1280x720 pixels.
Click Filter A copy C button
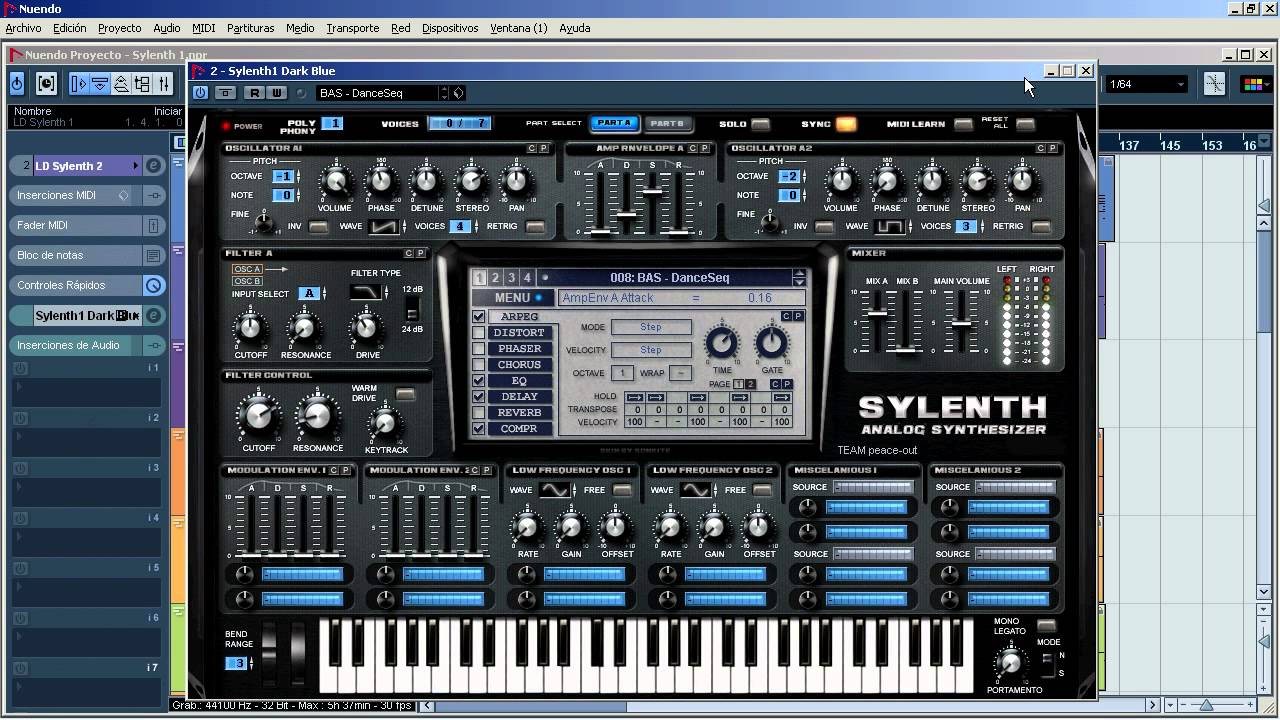(x=408, y=253)
